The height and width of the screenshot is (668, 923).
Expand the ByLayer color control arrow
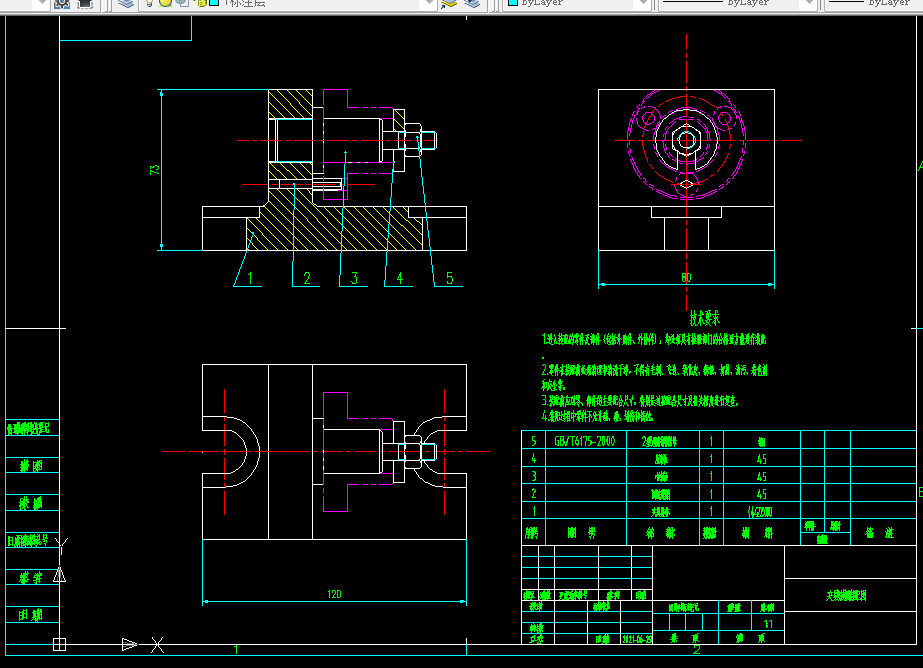tap(642, 3)
